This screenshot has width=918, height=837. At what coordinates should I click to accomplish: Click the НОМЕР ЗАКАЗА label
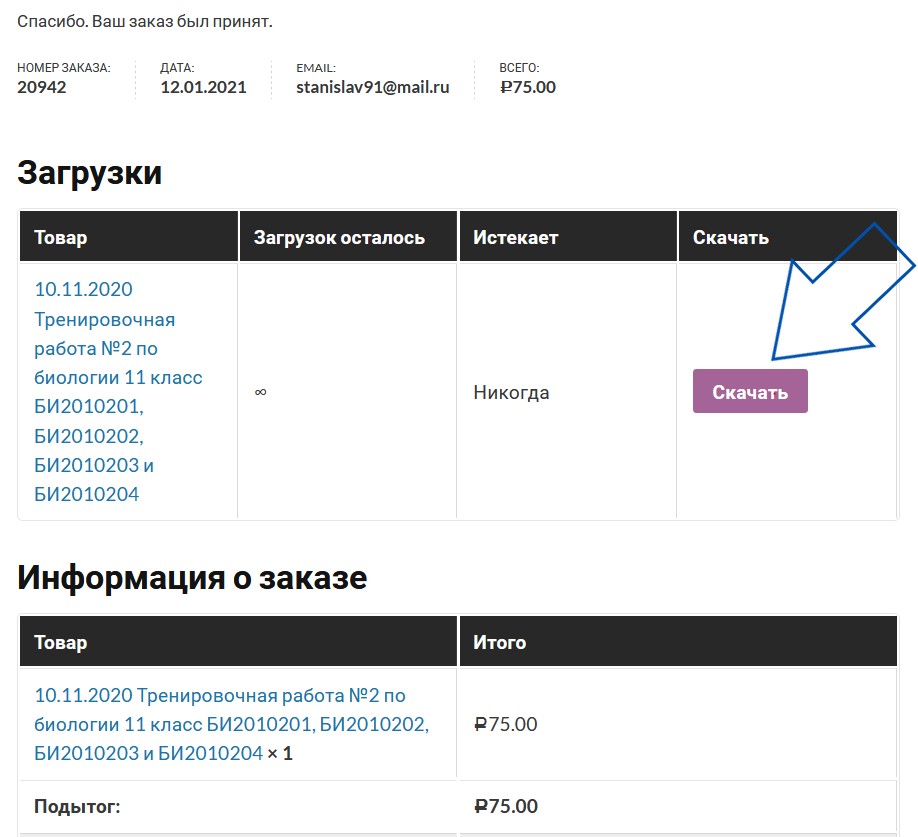[64, 68]
